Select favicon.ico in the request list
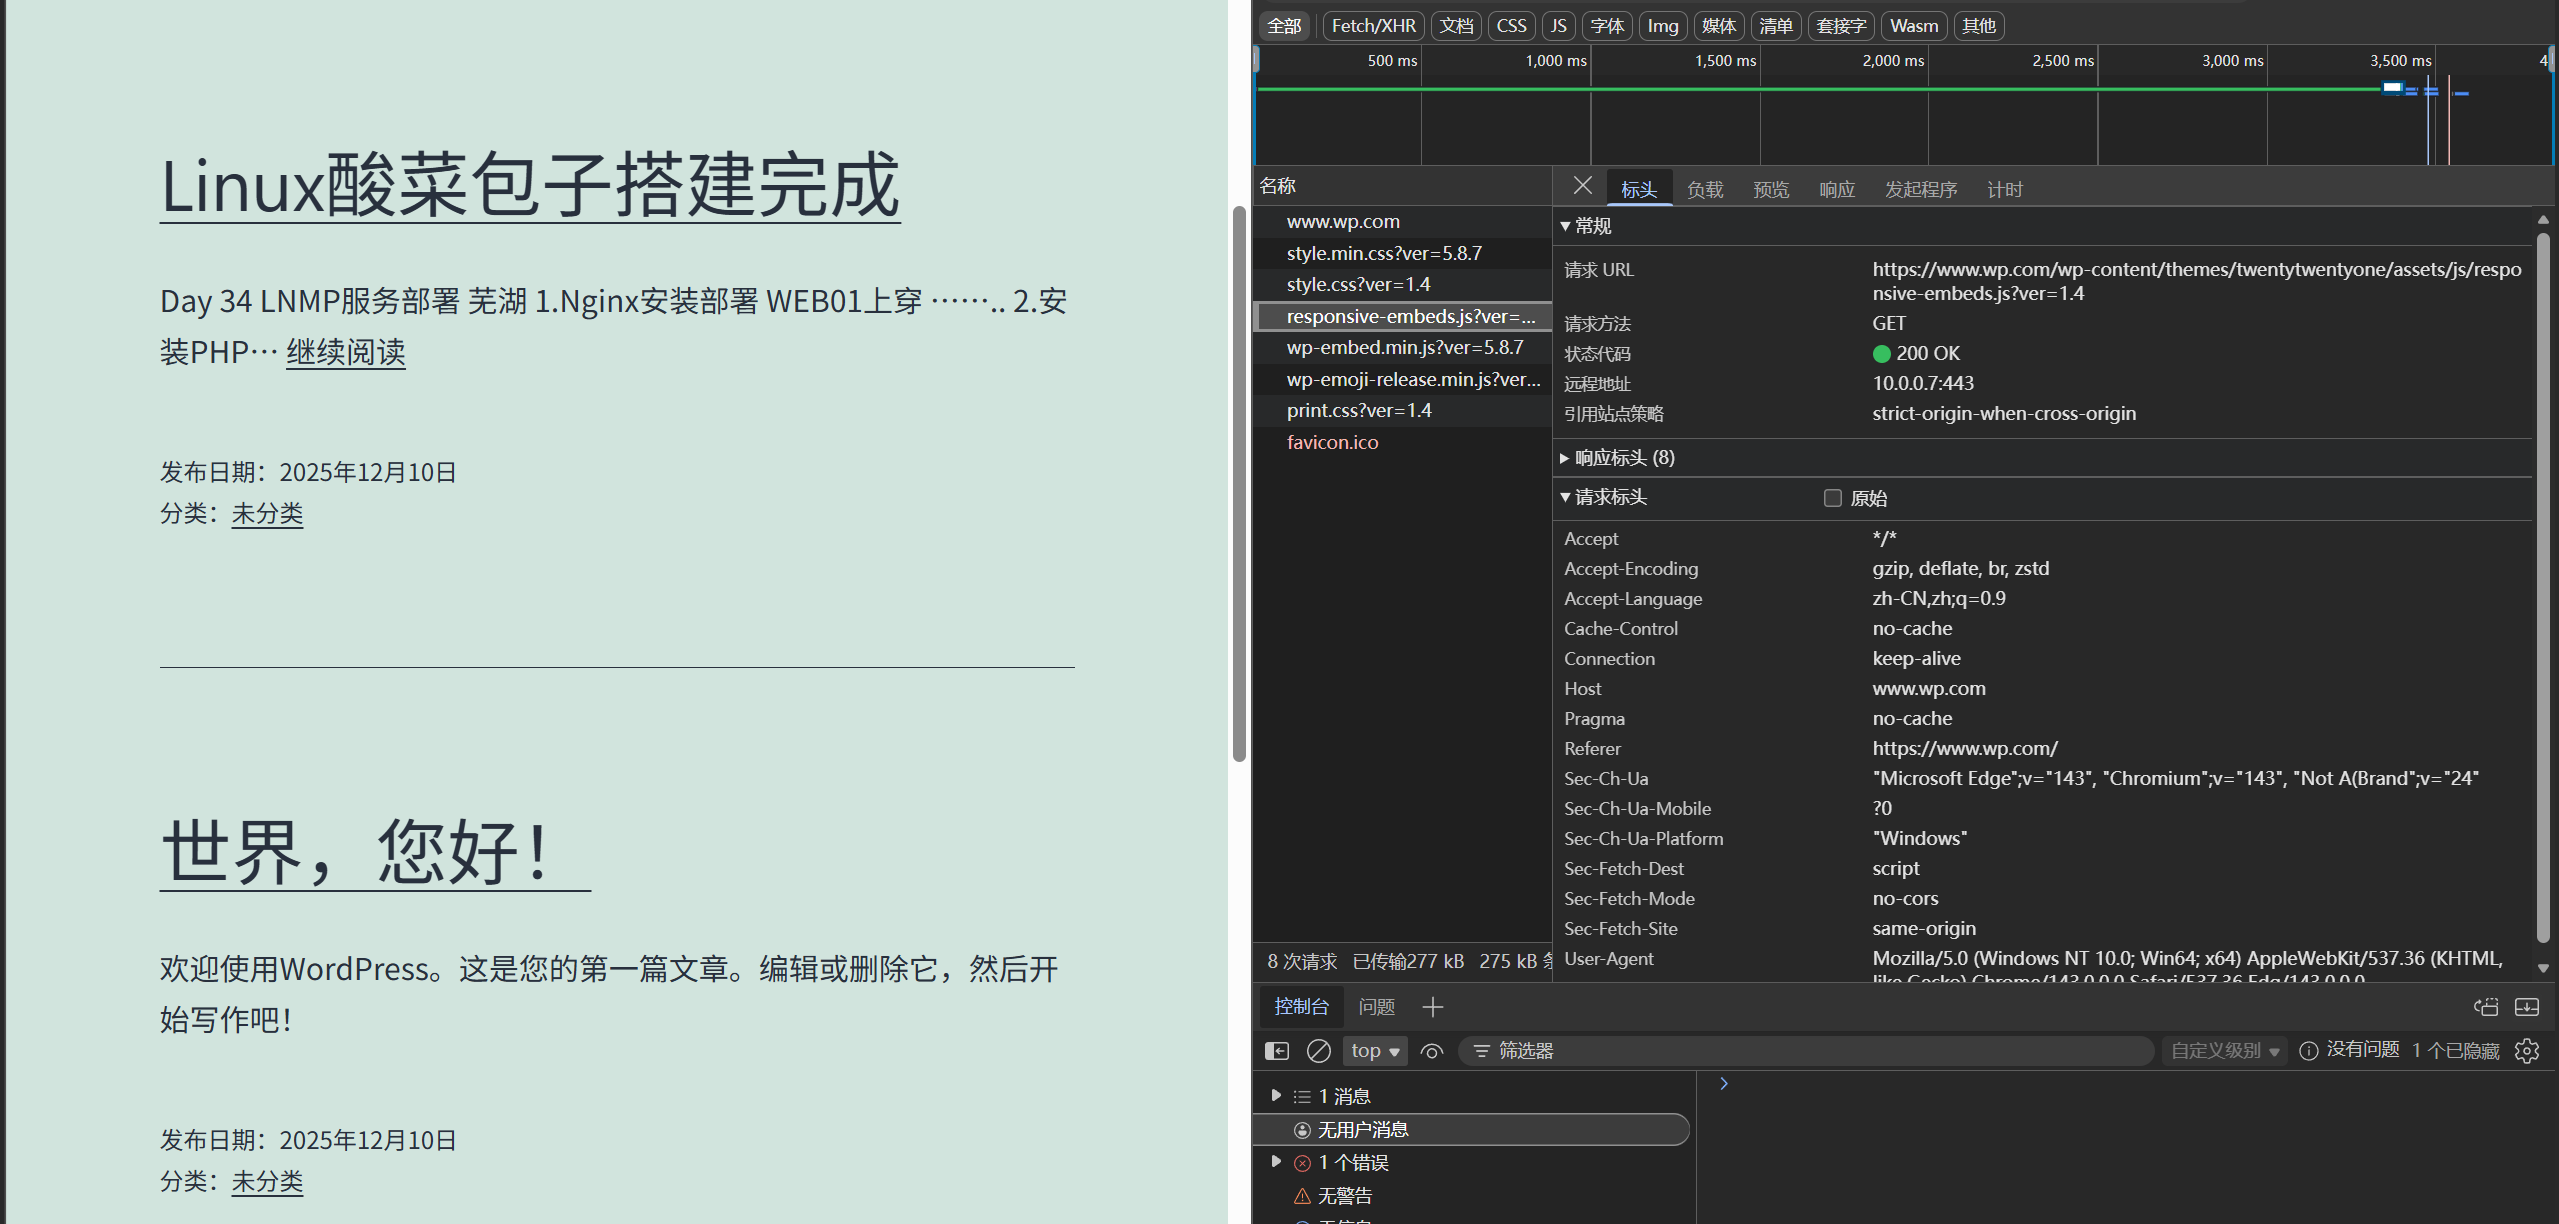Image resolution: width=2559 pixels, height=1224 pixels. point(1332,442)
